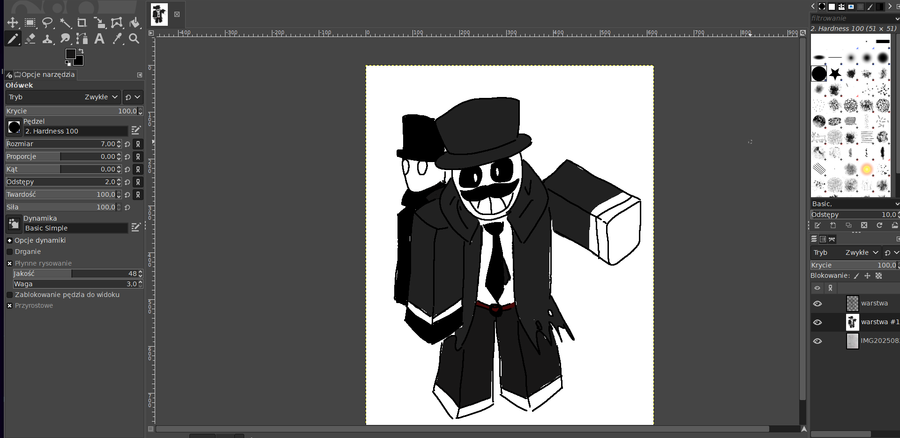Select the Smudge tool
Image resolution: width=900 pixels, height=438 pixels.
tap(65, 39)
